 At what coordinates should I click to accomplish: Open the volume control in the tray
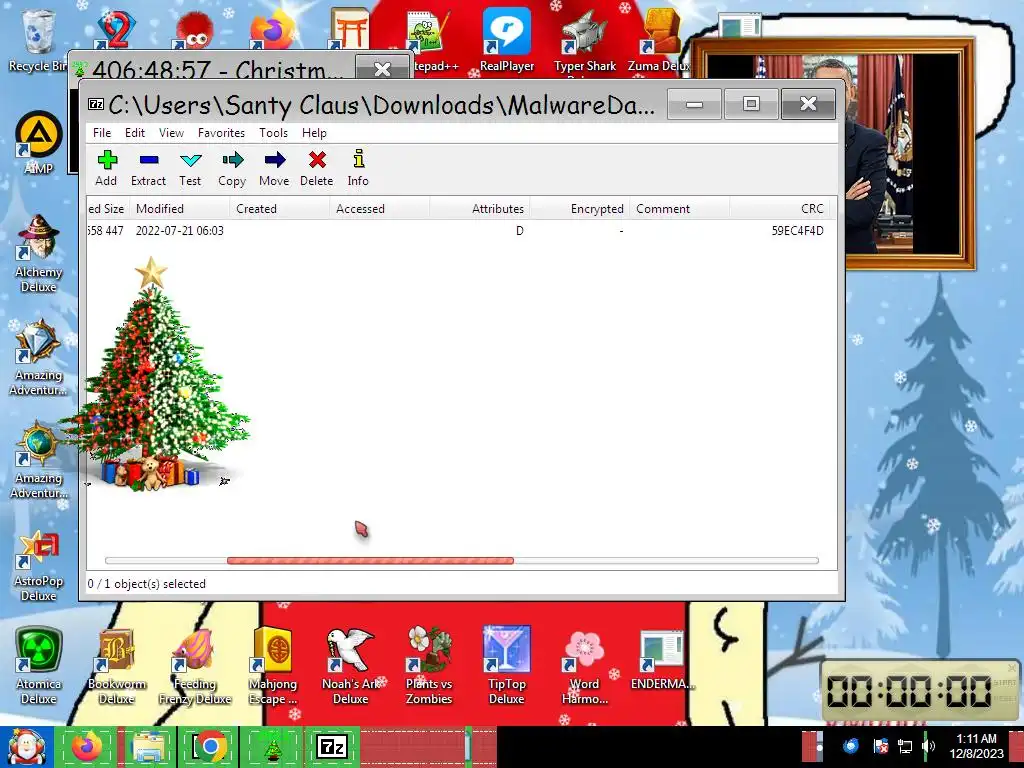(928, 746)
